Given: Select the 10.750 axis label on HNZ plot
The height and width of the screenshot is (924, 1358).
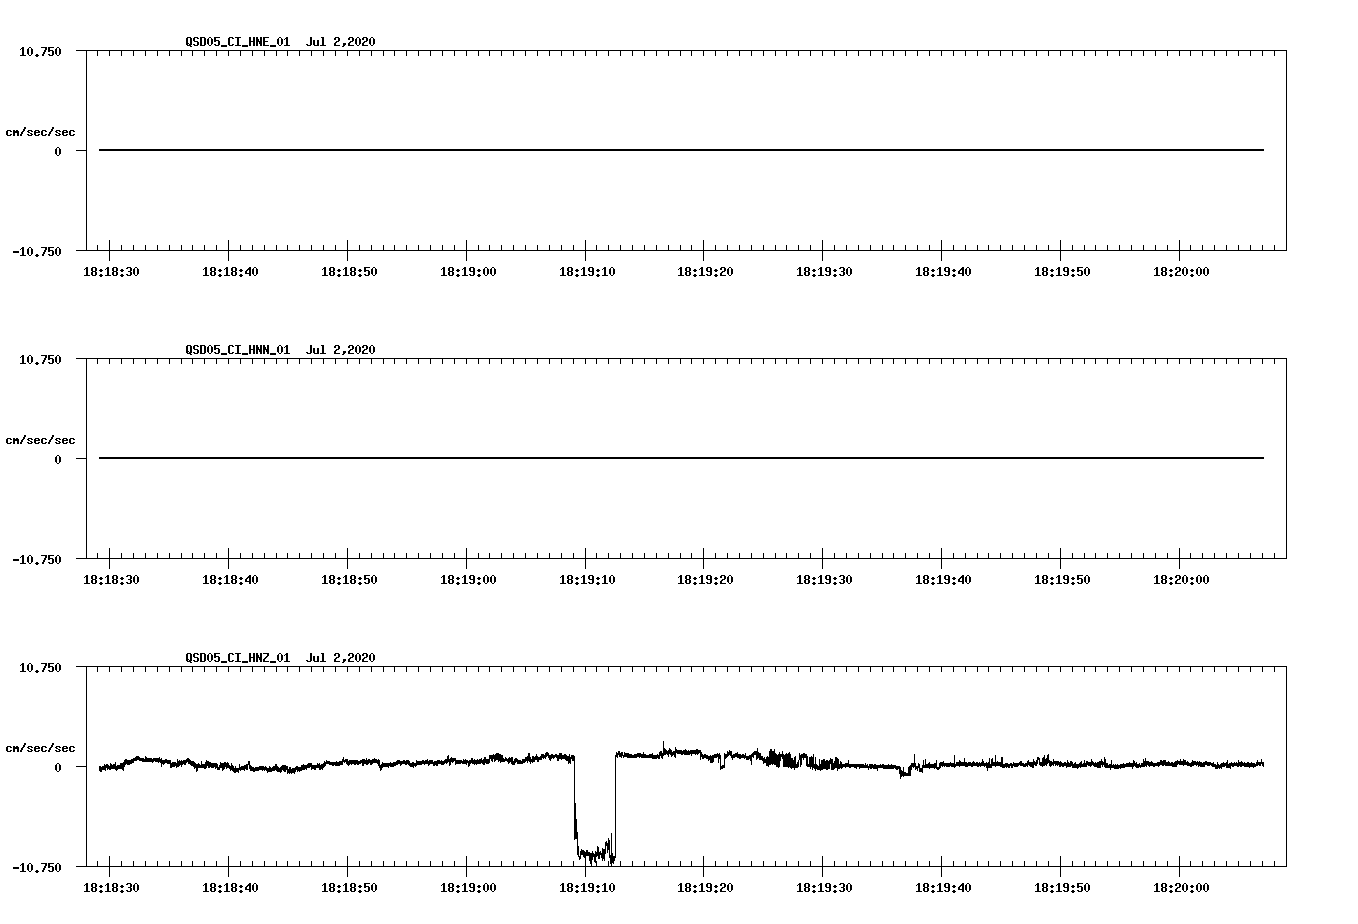Looking at the screenshot, I should 40,667.
